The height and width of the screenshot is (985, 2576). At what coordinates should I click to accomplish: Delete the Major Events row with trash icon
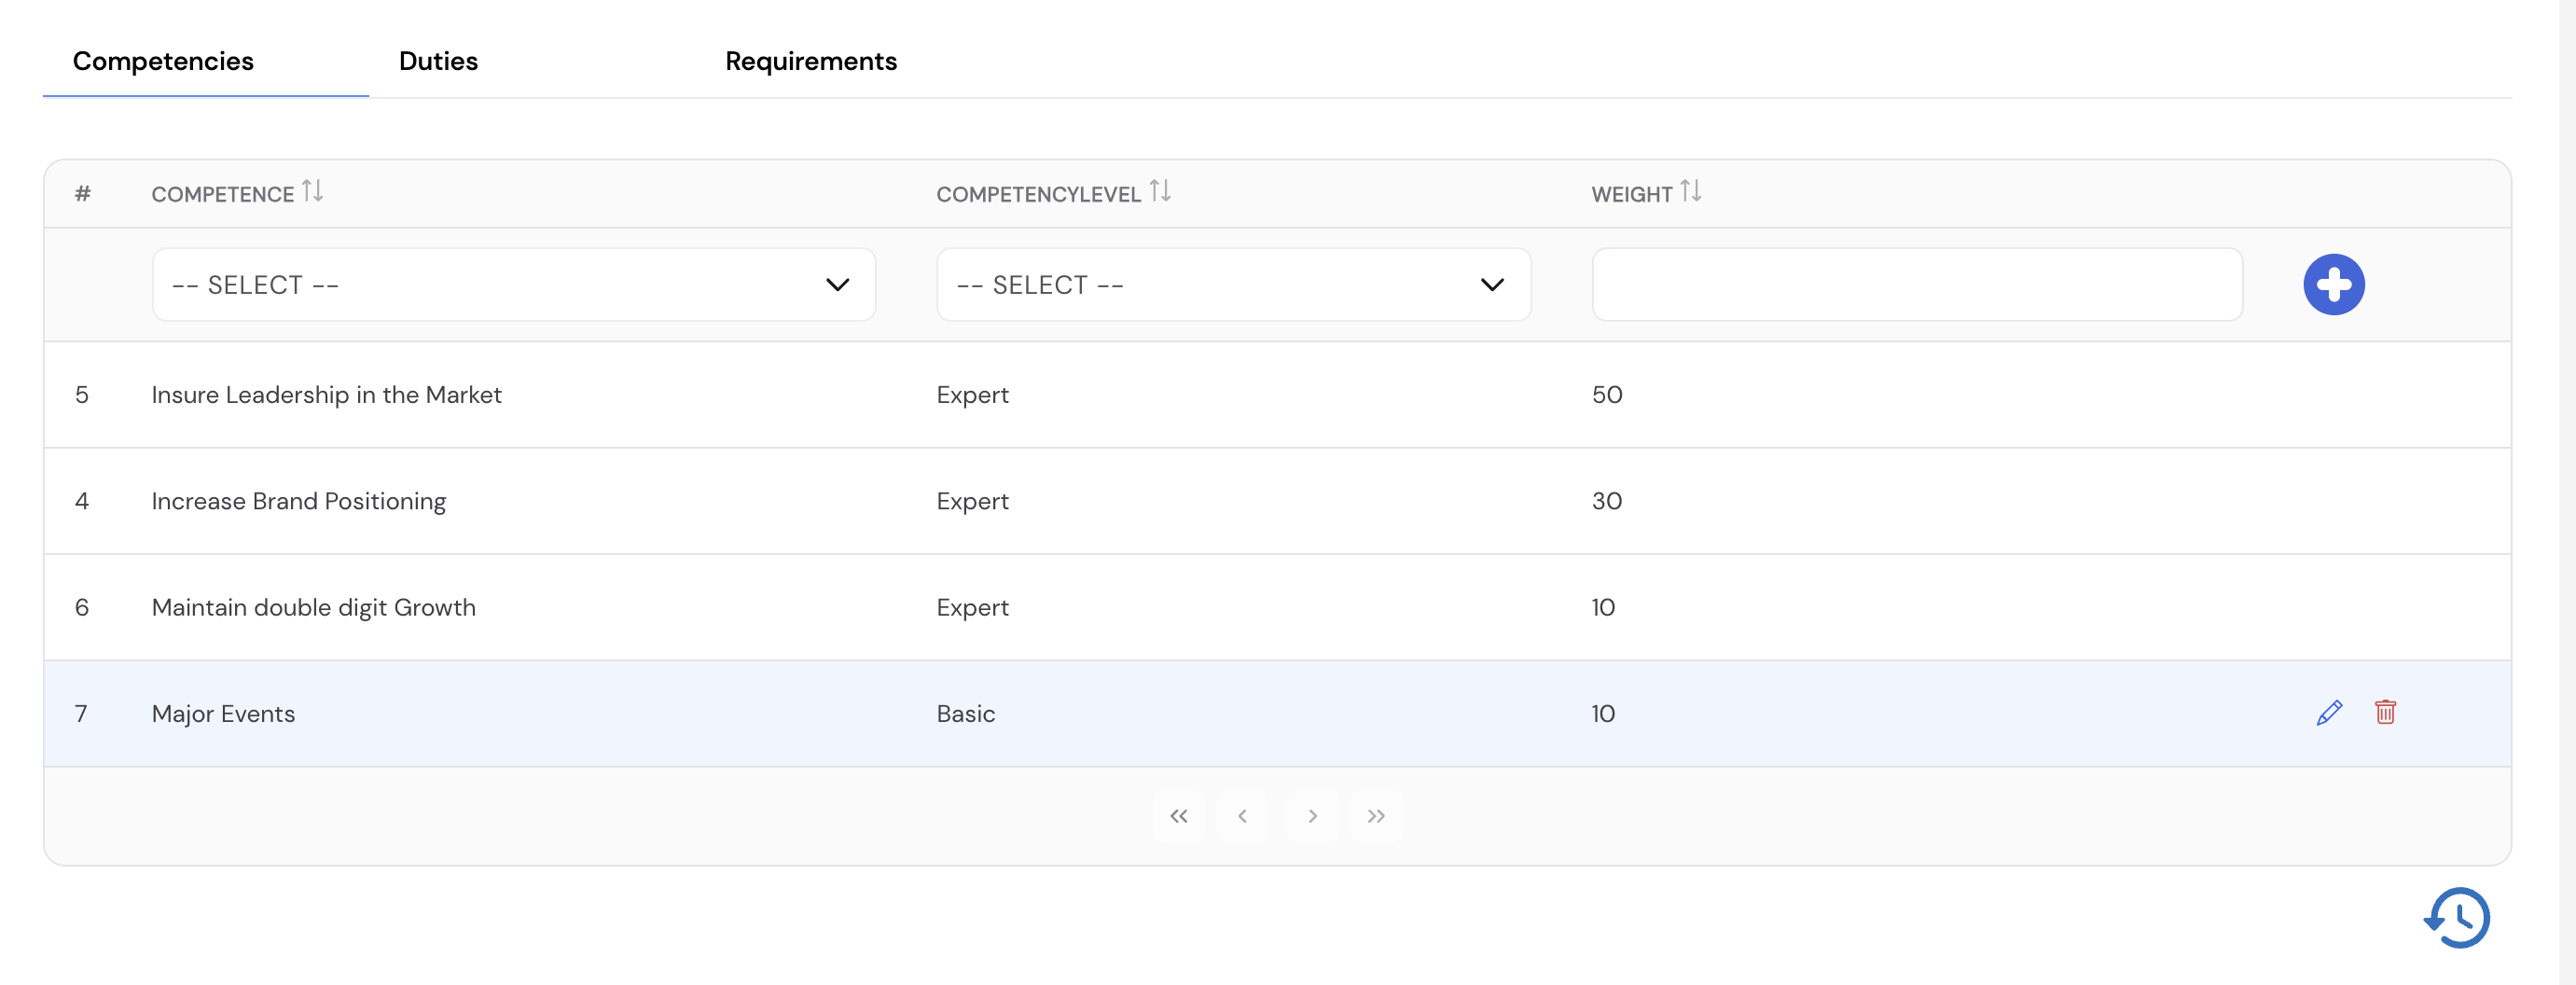pos(2385,712)
